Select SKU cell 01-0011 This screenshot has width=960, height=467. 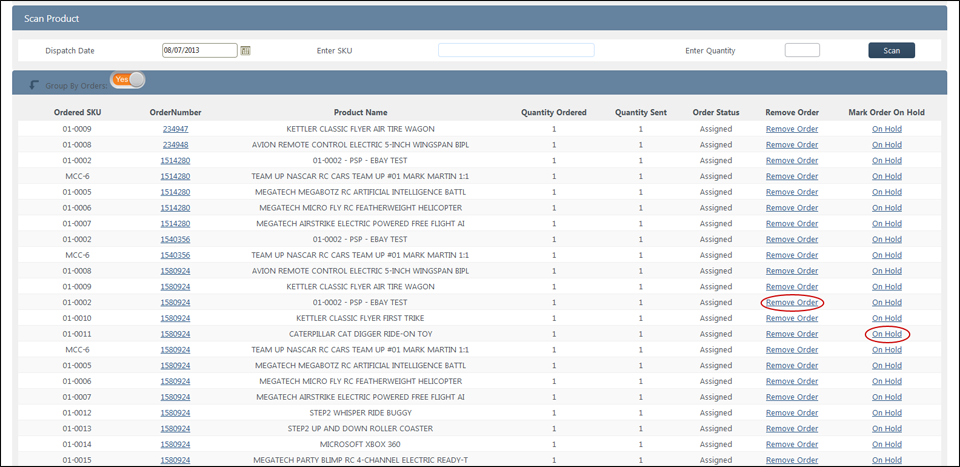click(78, 334)
